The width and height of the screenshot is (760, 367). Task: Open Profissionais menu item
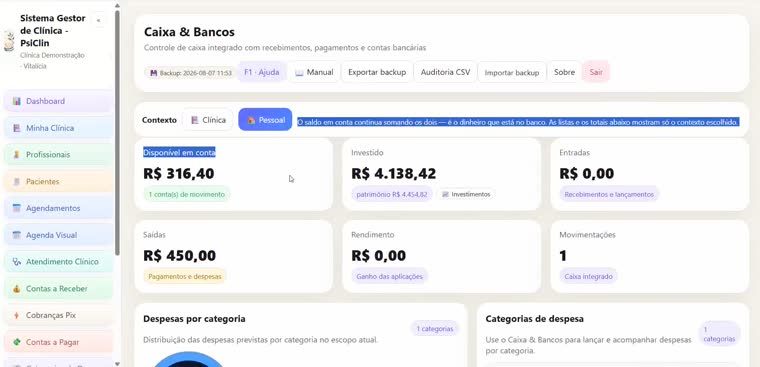[59, 155]
